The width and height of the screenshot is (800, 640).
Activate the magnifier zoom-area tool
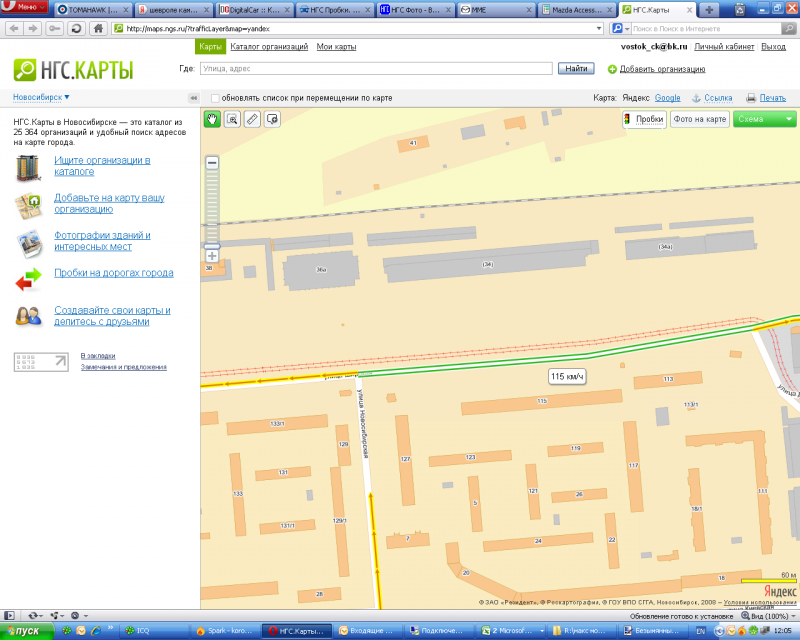(232, 119)
